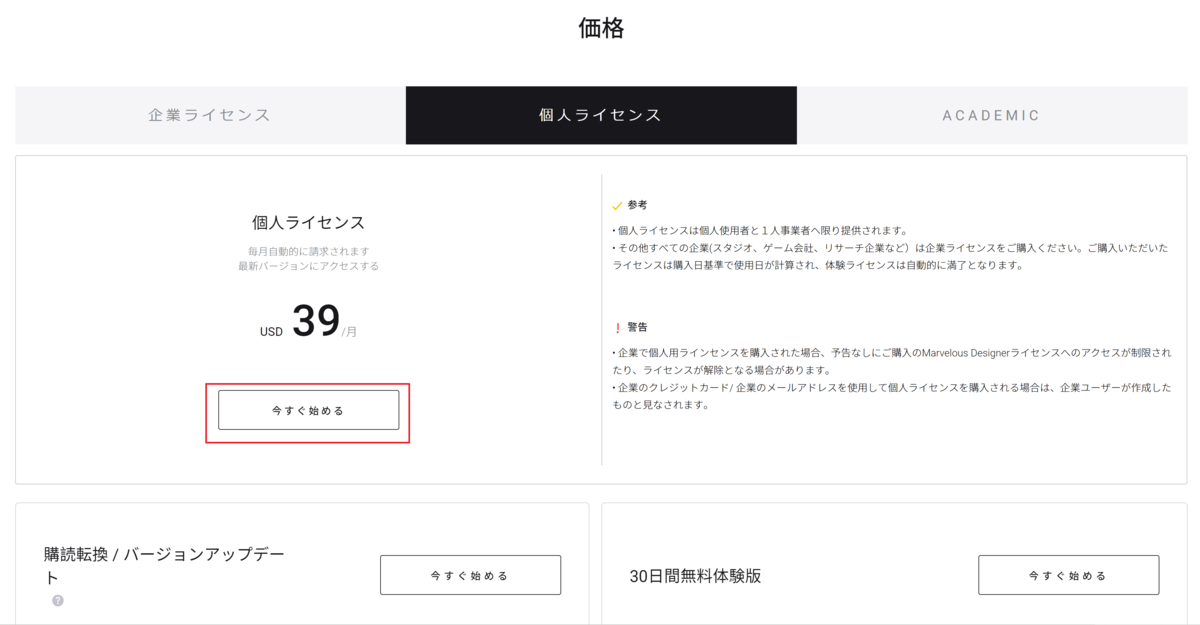
Task: Click the question mark help icon
Action: tap(58, 601)
